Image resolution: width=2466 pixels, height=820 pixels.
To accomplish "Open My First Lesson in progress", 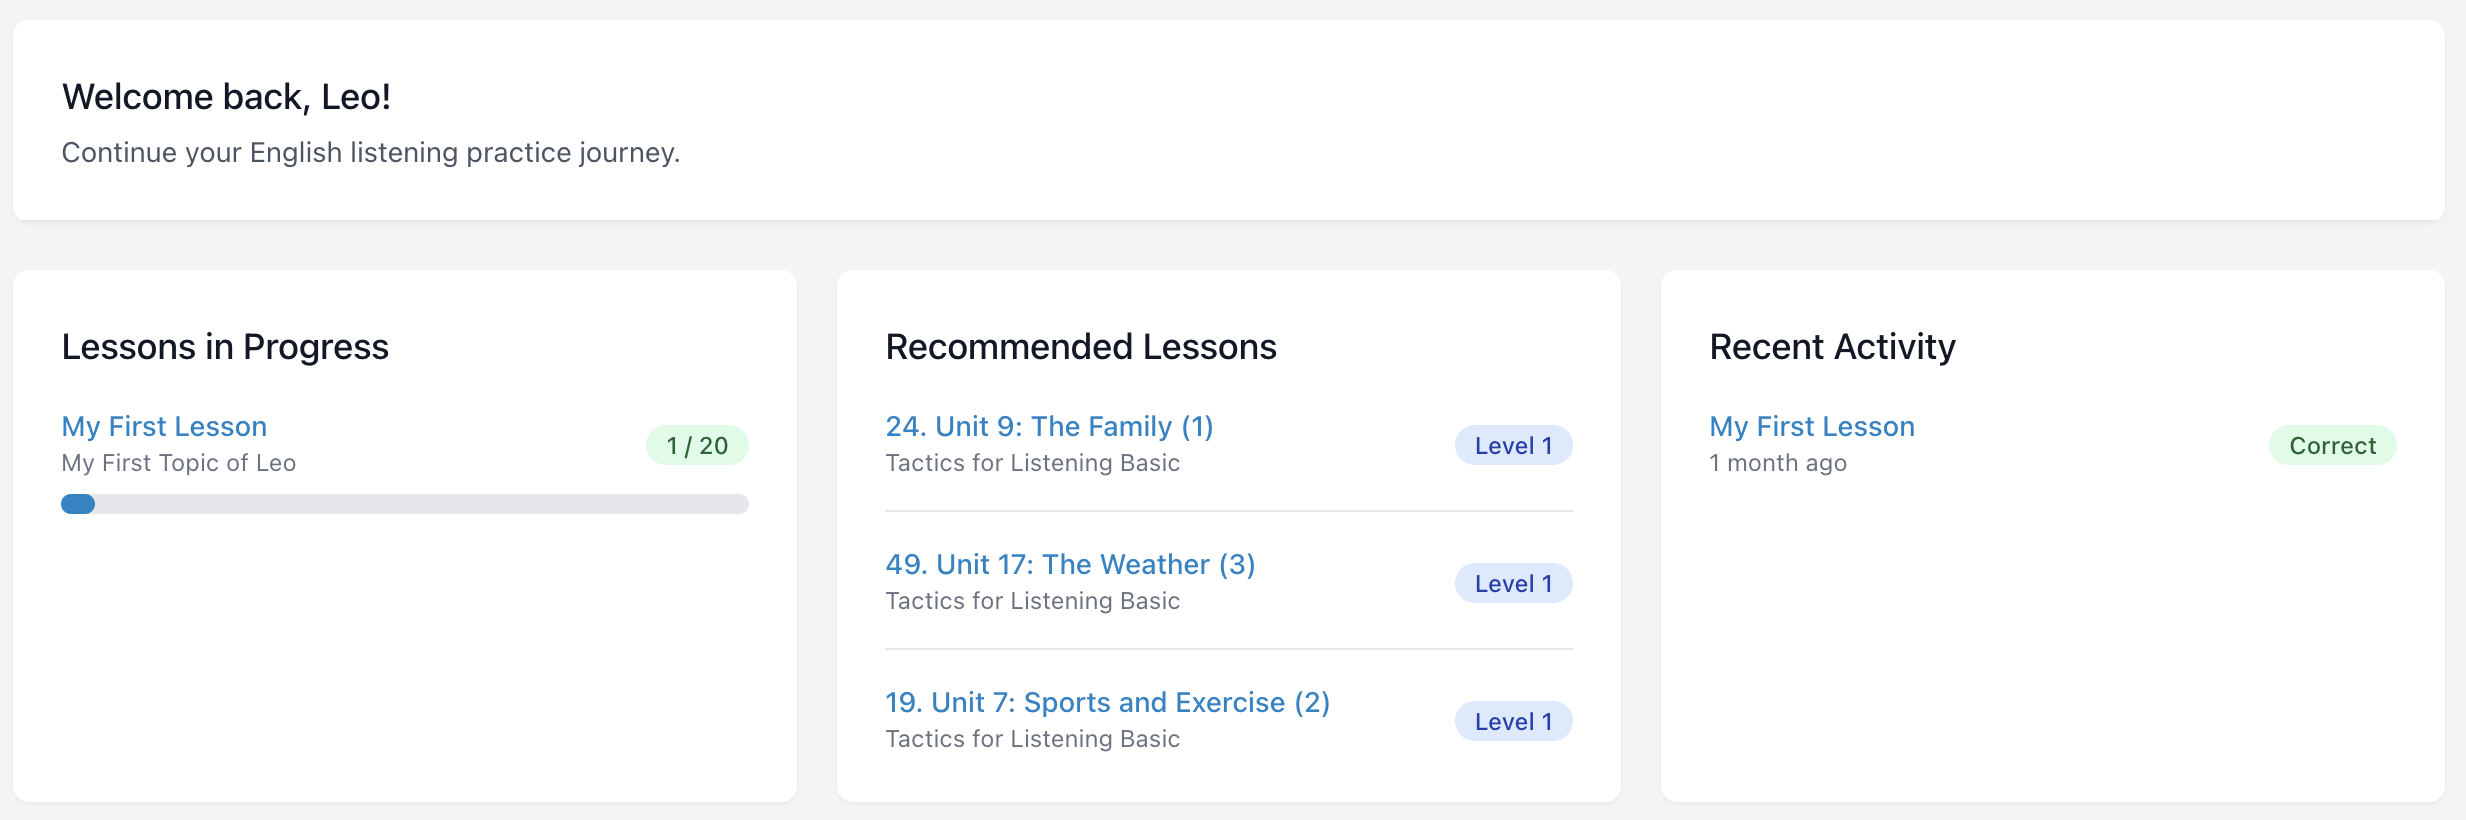I will click(164, 426).
